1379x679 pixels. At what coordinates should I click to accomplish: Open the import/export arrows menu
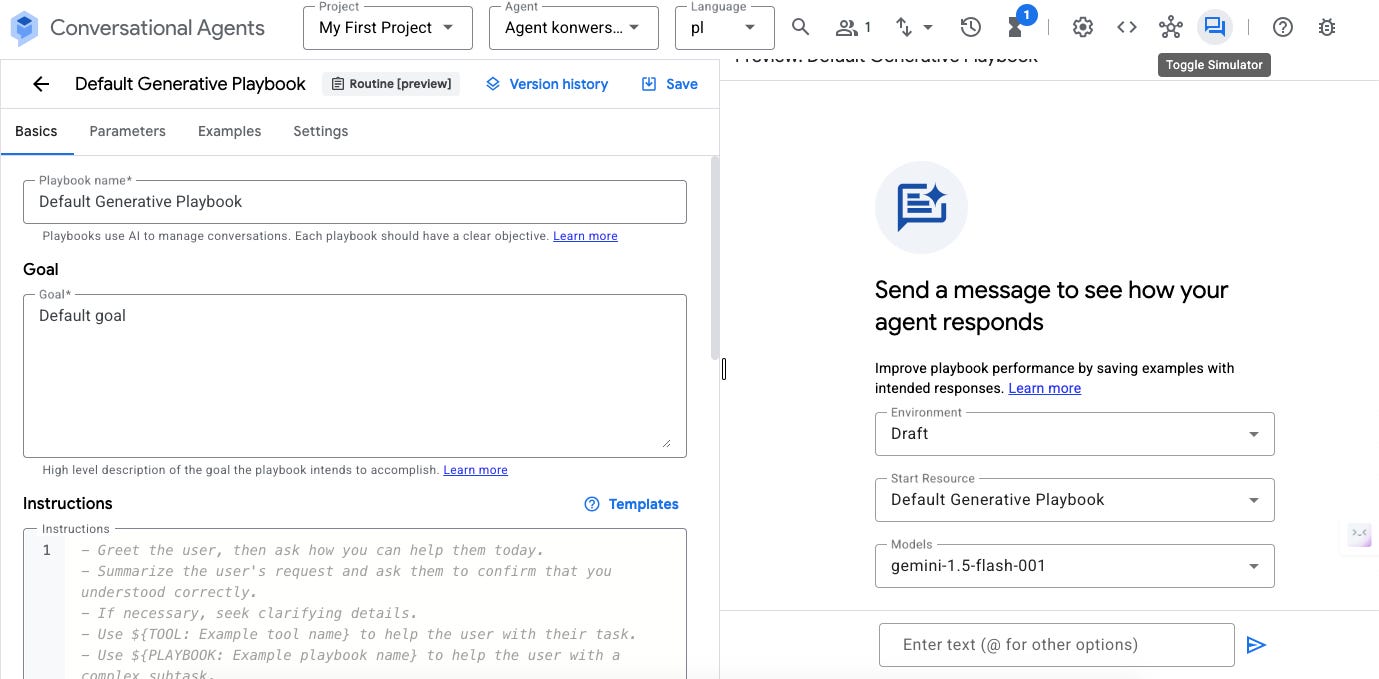pos(914,27)
